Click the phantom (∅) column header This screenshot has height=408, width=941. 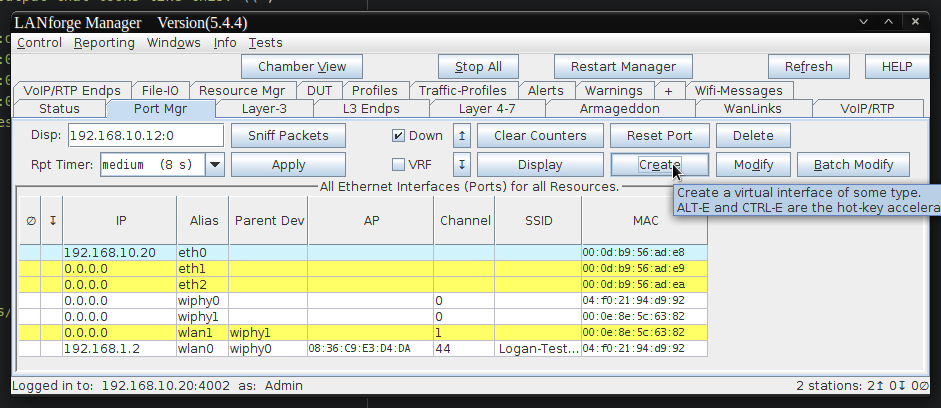tap(31, 221)
